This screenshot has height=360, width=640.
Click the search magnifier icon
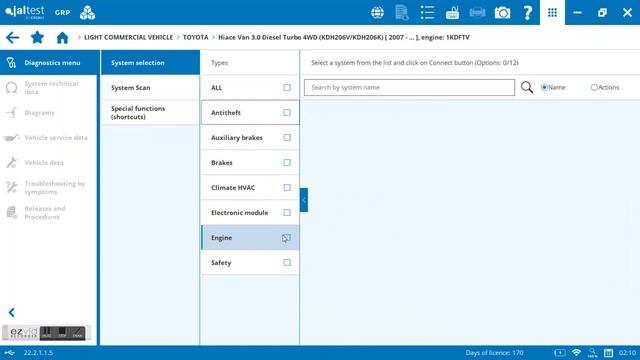(x=527, y=87)
